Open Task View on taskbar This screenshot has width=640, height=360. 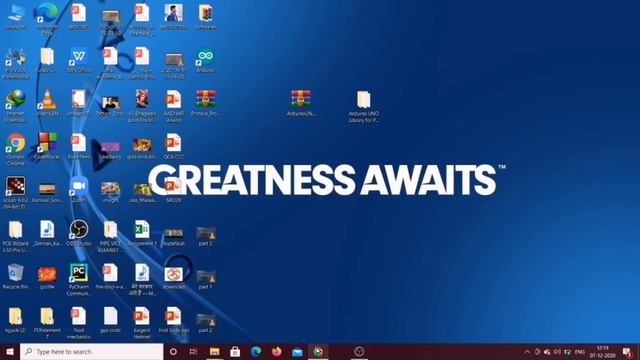(193, 351)
